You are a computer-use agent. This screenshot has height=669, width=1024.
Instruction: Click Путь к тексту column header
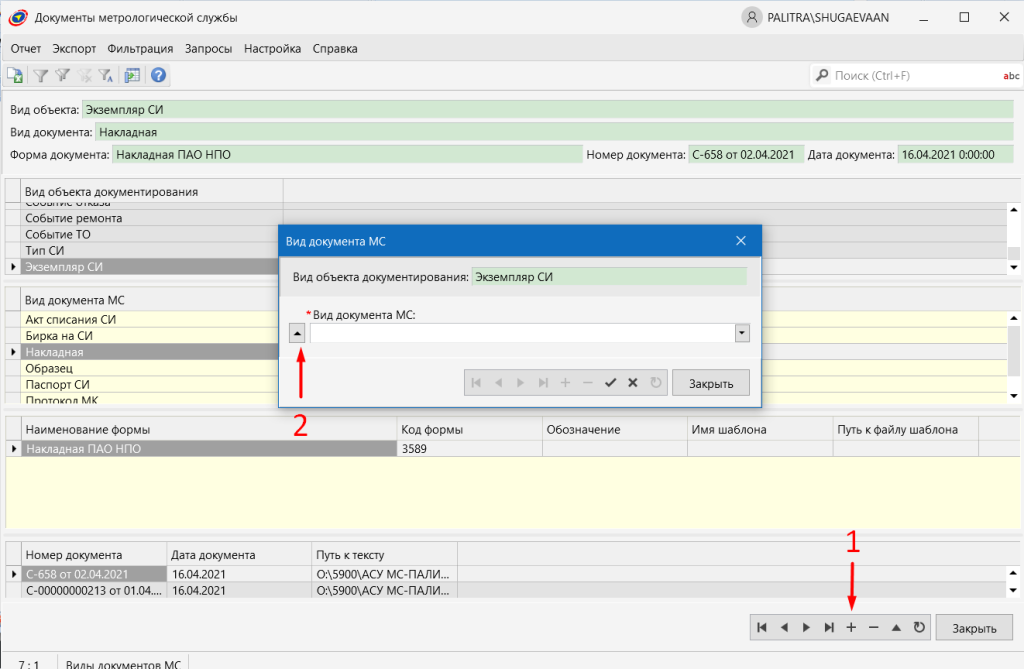(385, 555)
